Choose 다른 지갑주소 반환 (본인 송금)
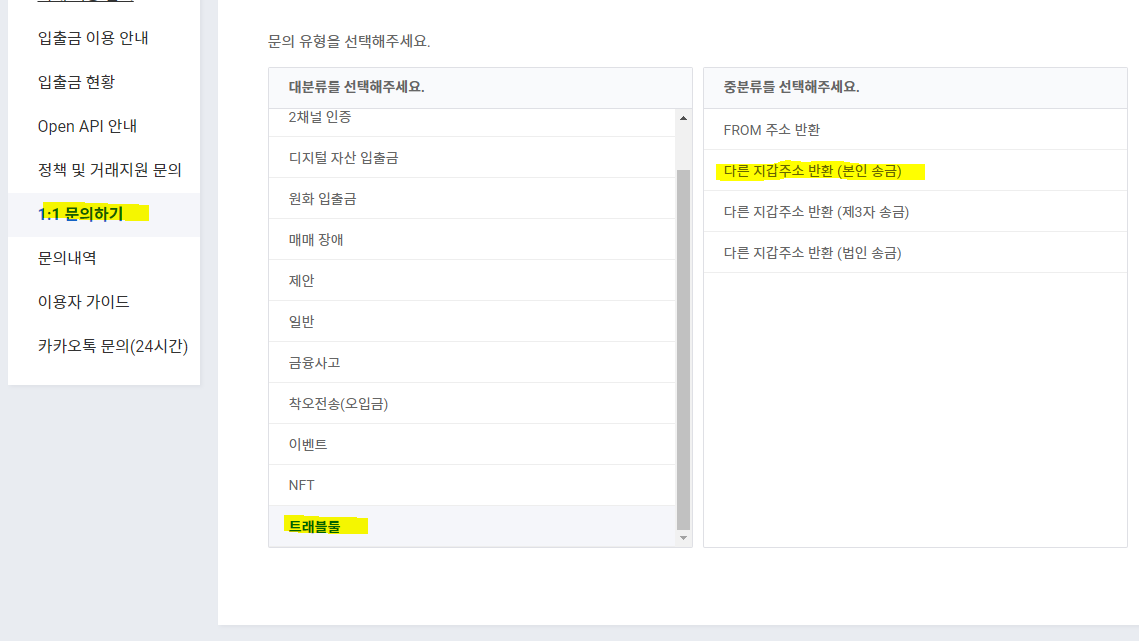The image size is (1139, 641). click(915, 171)
